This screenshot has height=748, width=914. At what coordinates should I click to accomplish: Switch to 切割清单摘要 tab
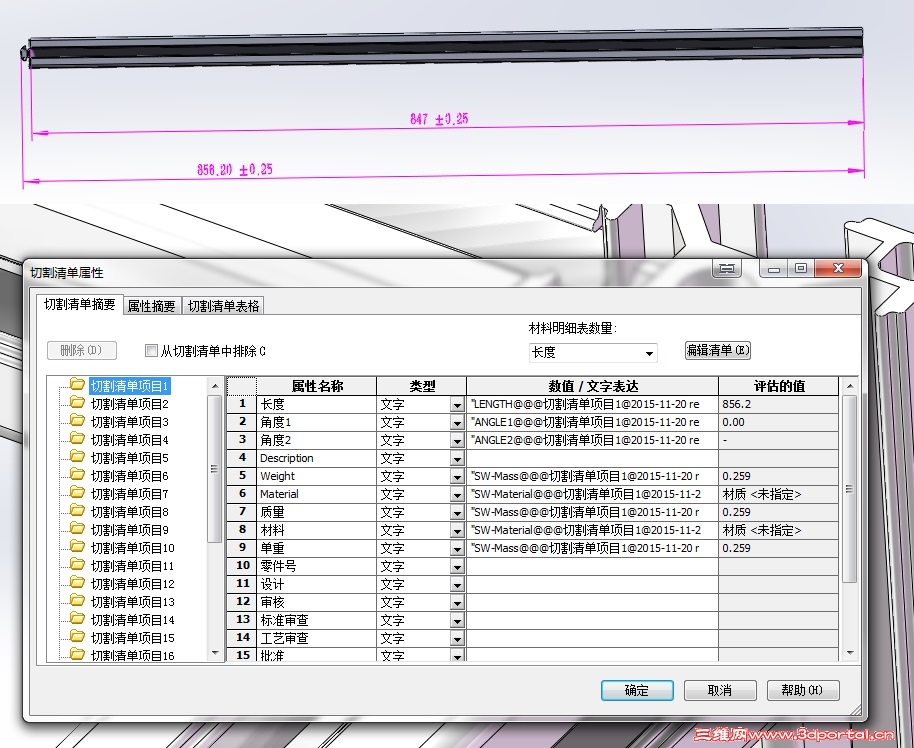(x=80, y=304)
